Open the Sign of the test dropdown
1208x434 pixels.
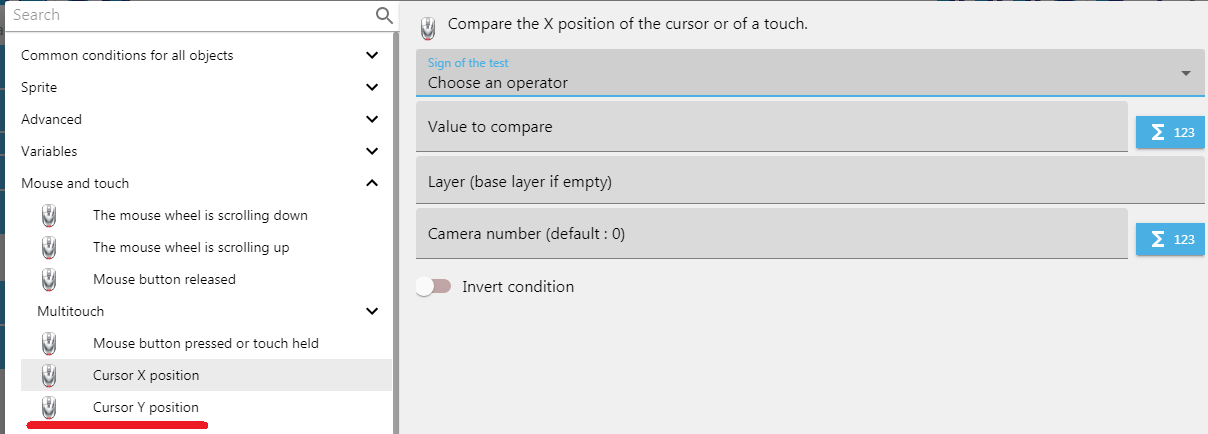[x=810, y=73]
